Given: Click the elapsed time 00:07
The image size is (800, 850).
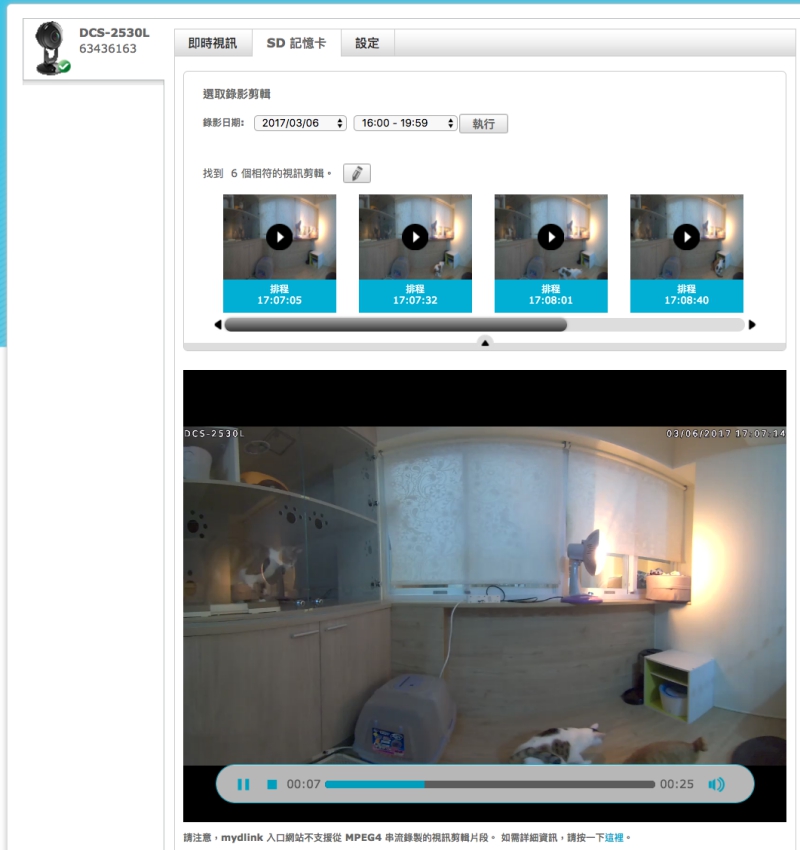Looking at the screenshot, I should pyautogui.click(x=304, y=784).
